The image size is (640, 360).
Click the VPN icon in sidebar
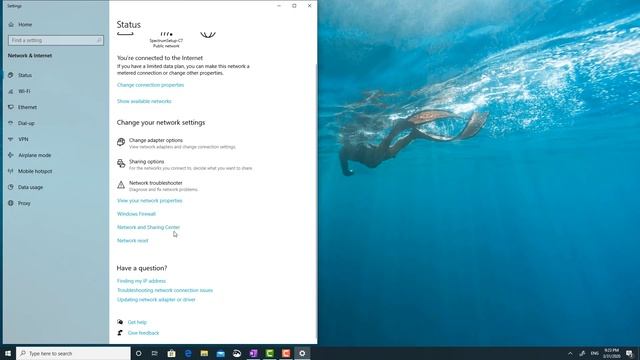coord(11,139)
